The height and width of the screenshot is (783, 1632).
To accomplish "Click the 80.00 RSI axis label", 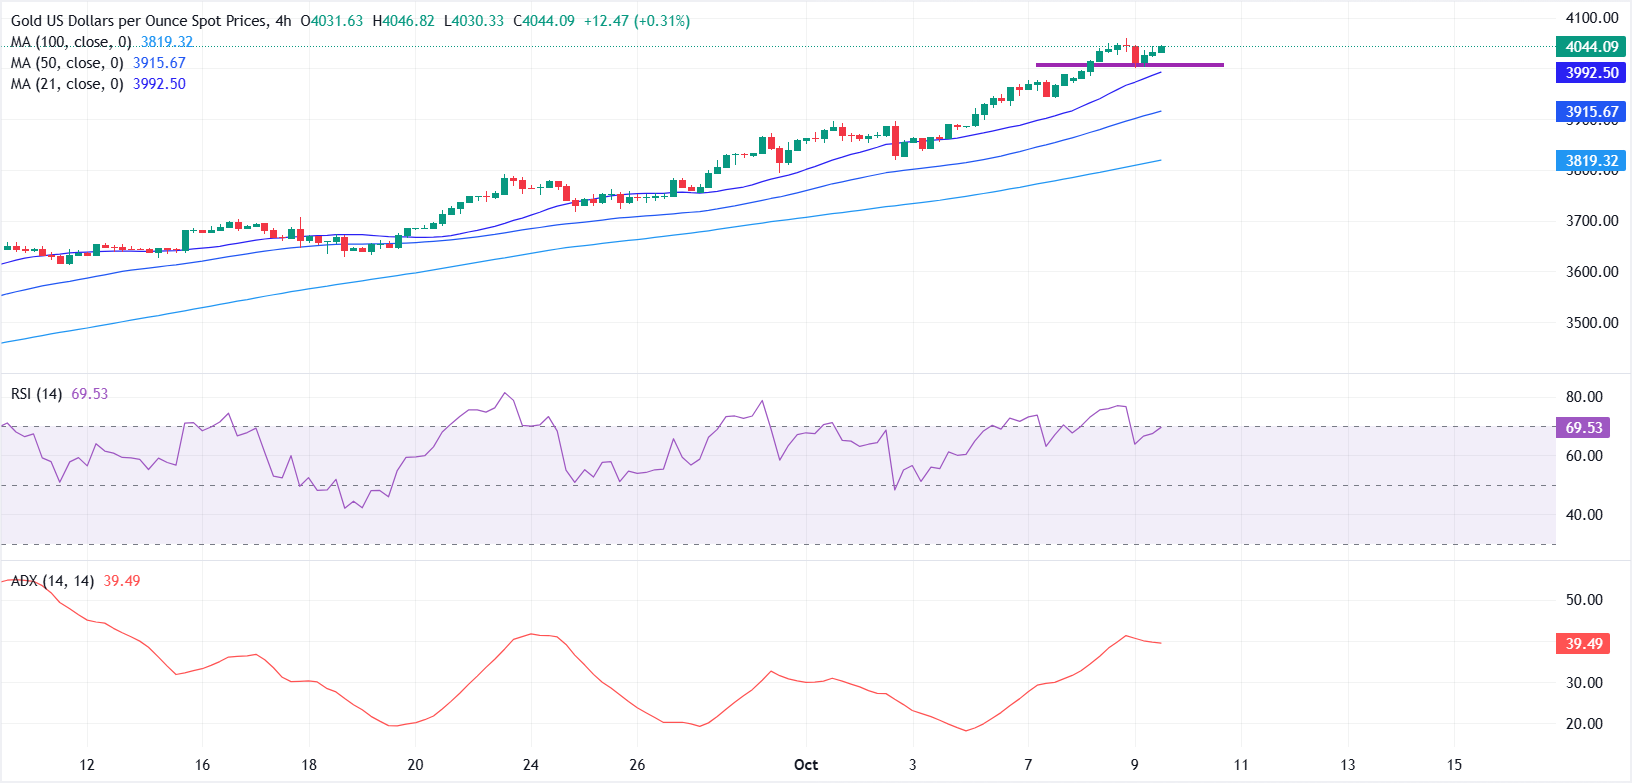I will pos(1583,397).
